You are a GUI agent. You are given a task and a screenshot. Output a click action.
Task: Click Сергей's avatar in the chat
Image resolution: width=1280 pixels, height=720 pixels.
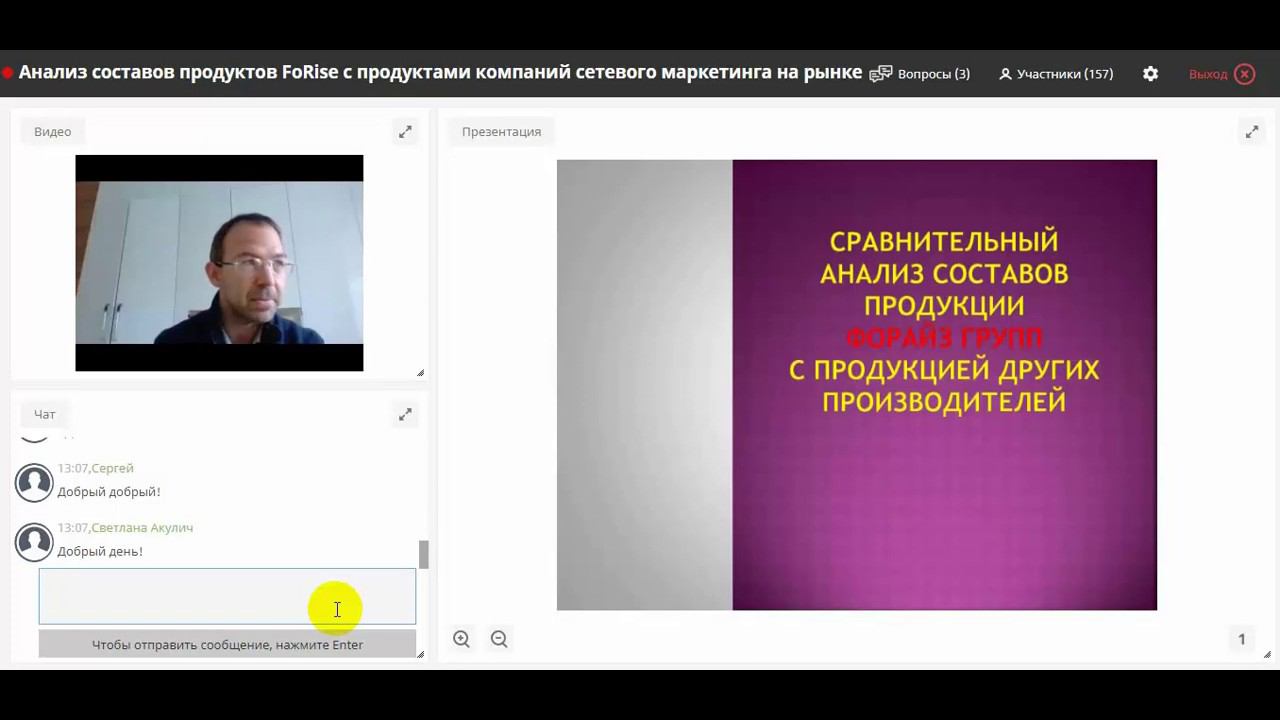(x=34, y=483)
